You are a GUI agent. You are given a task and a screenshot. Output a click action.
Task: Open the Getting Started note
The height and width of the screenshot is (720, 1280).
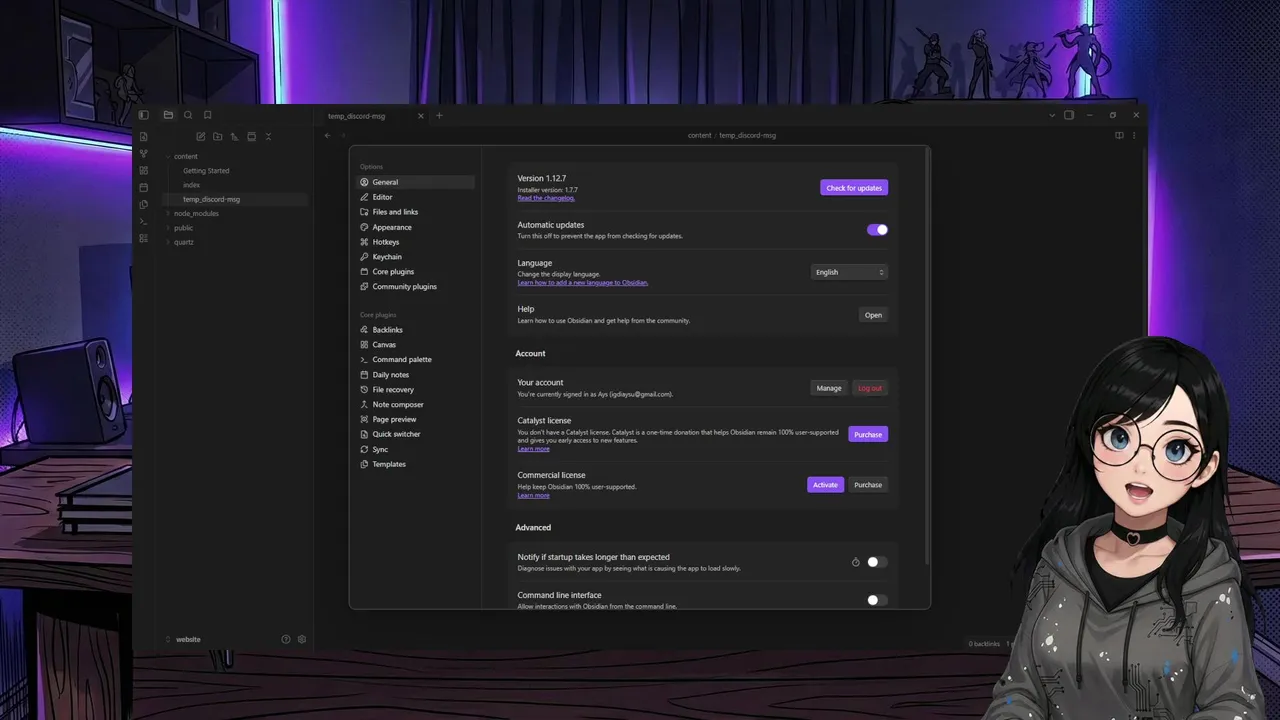[206, 171]
